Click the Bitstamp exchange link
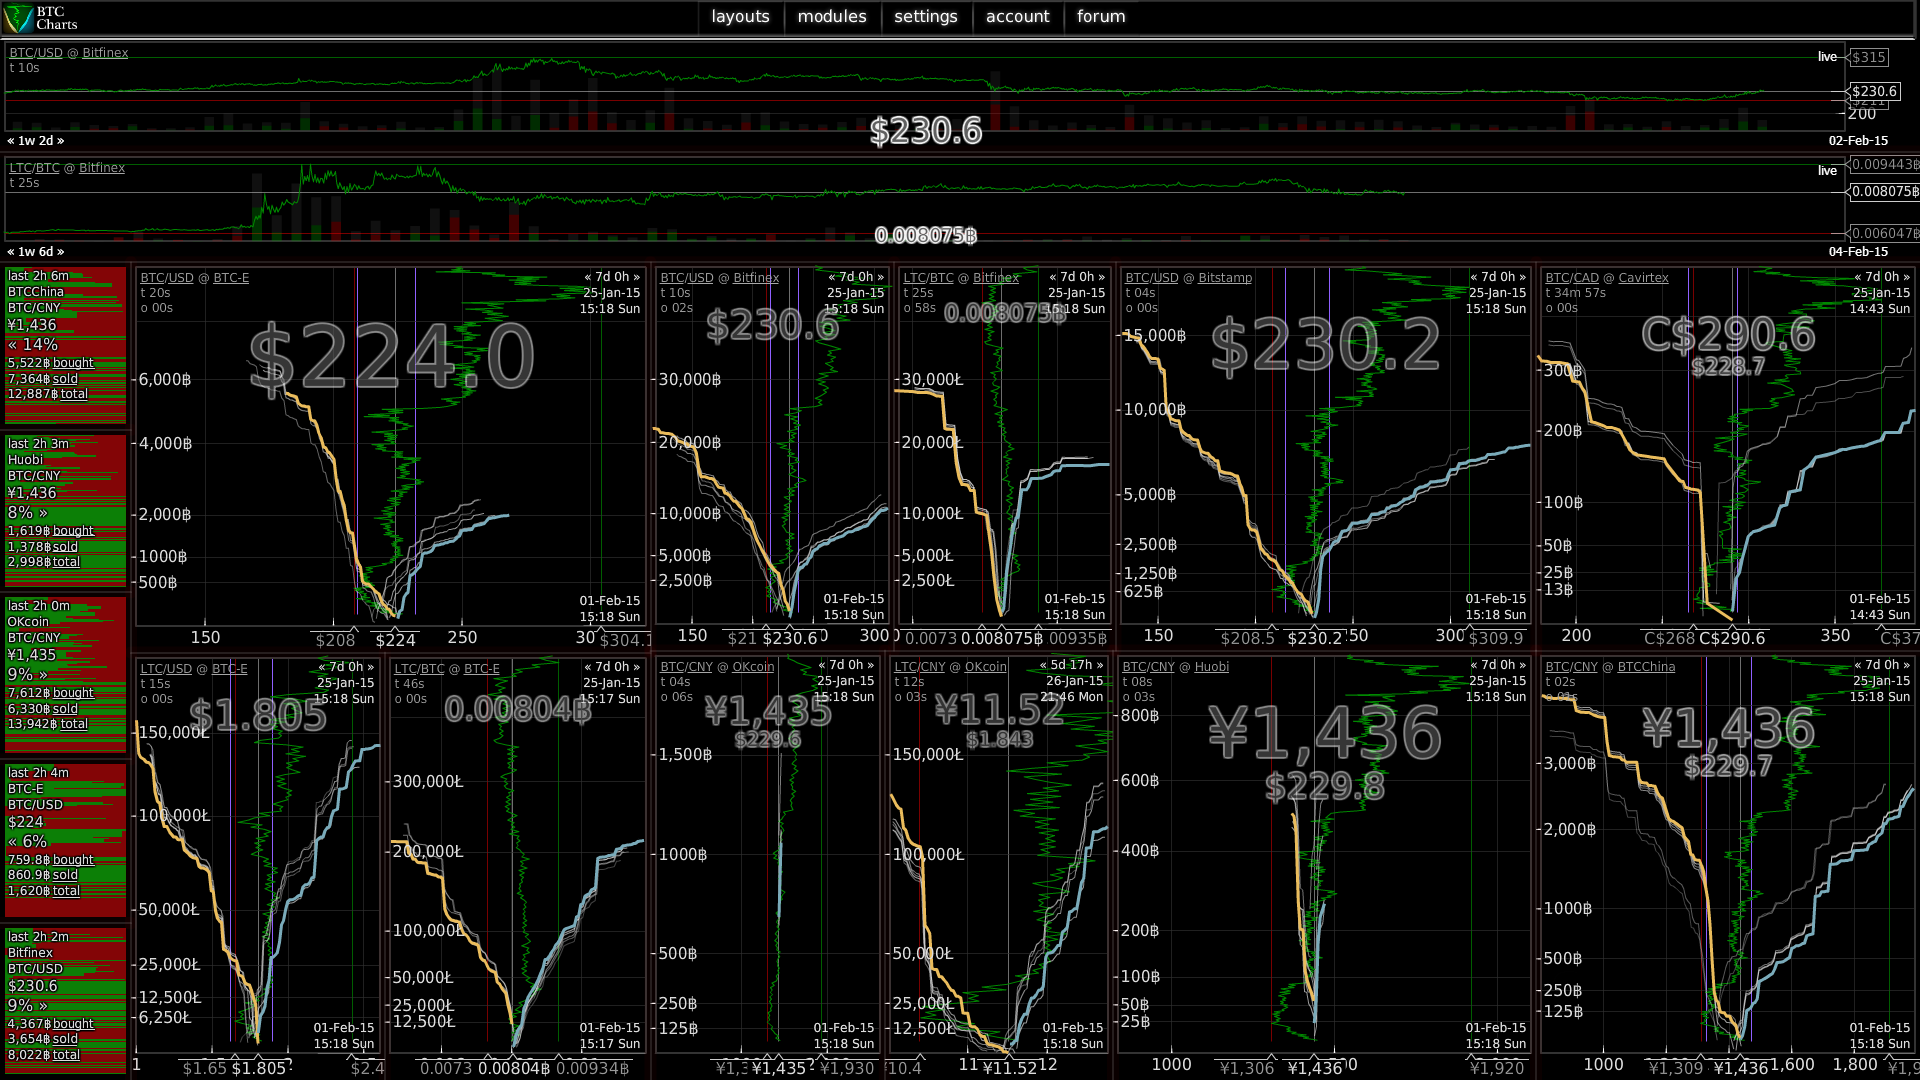 [x=1225, y=278]
